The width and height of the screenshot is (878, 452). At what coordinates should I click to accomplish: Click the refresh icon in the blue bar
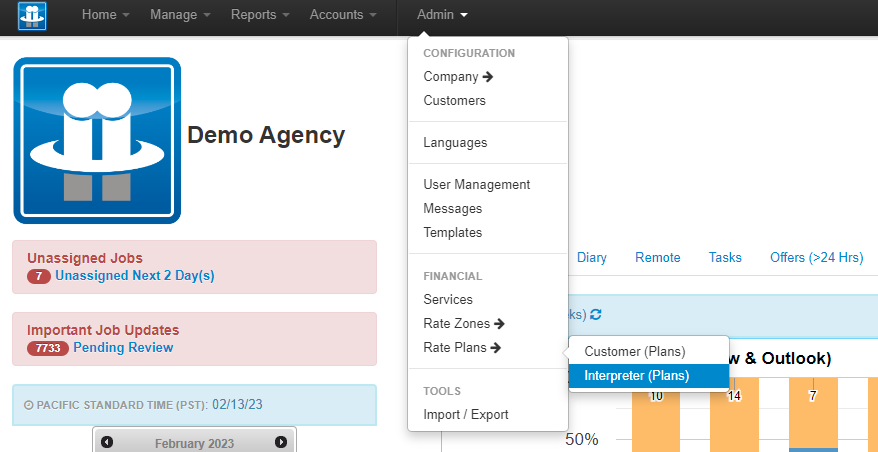(x=596, y=315)
